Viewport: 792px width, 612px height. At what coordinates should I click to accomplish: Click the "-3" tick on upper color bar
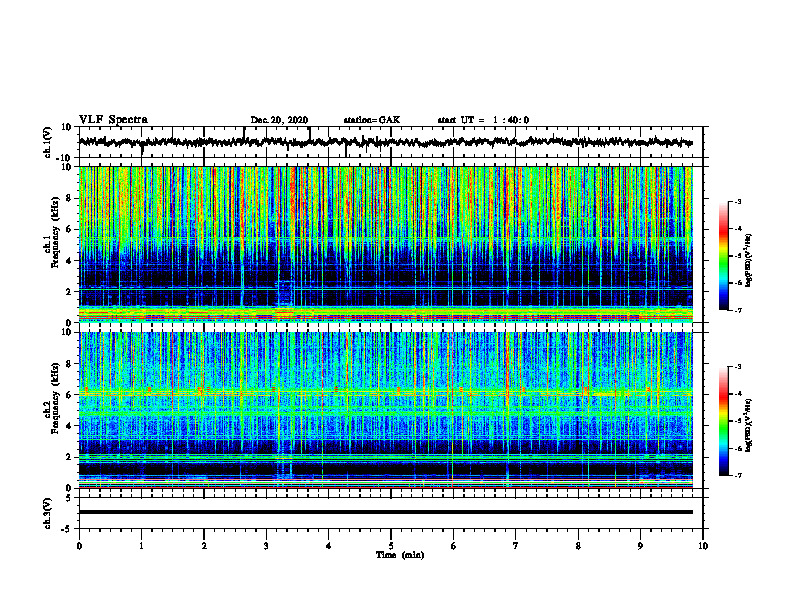(737, 202)
